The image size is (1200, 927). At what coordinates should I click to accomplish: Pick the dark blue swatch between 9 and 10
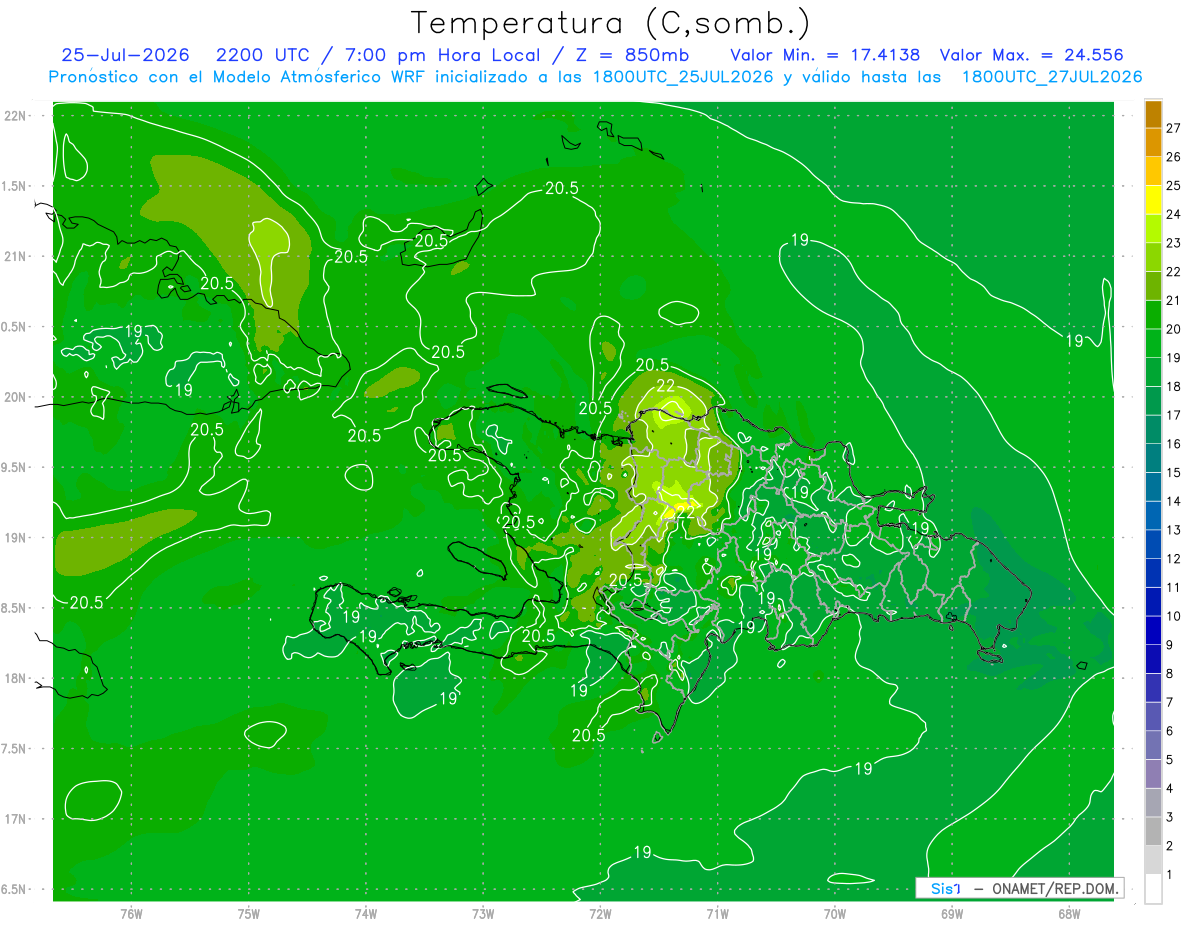pos(1153,631)
